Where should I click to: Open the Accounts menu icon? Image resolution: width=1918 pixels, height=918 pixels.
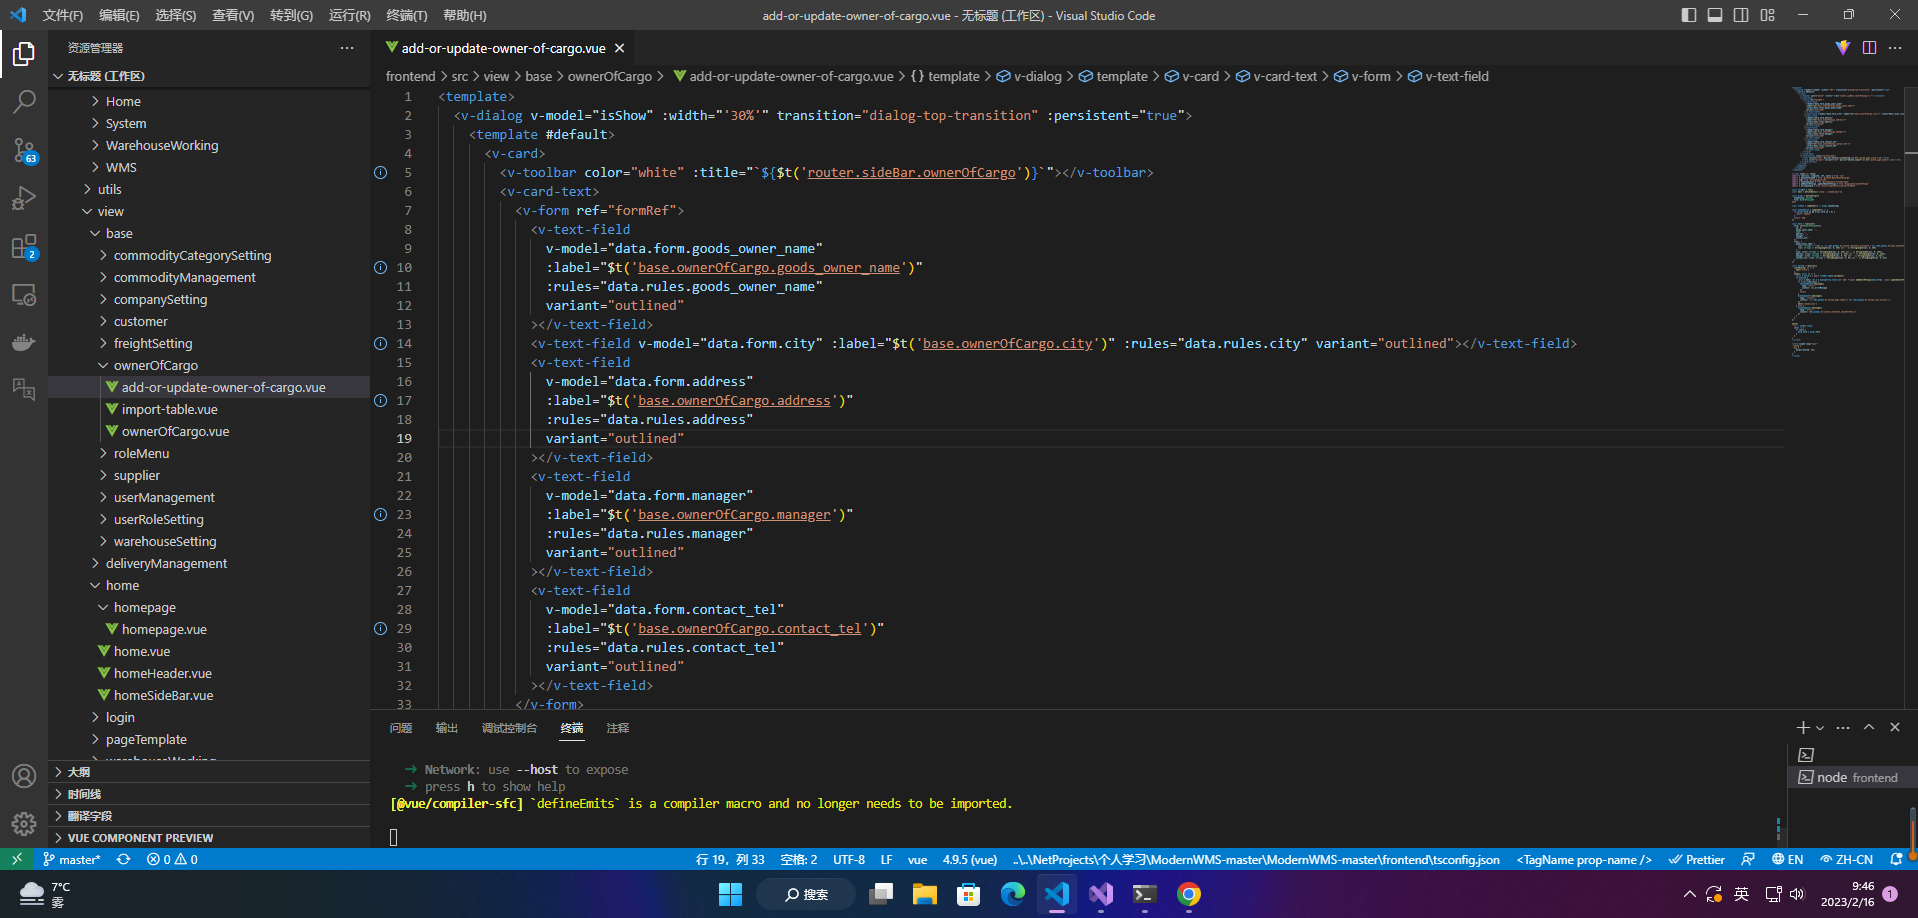click(x=24, y=776)
